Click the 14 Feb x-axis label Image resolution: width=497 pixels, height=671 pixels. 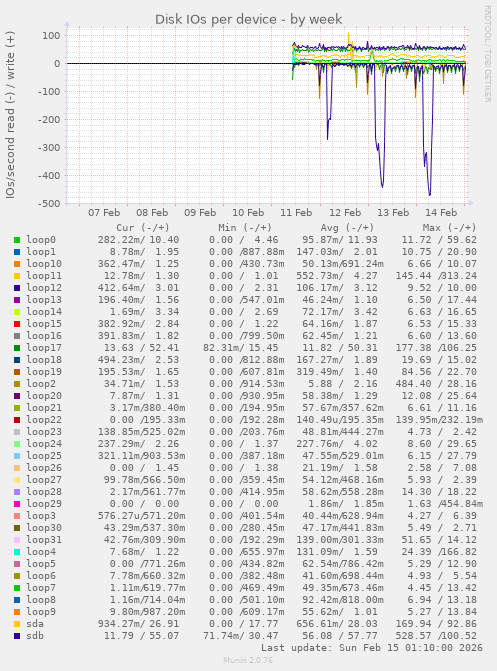click(x=441, y=213)
